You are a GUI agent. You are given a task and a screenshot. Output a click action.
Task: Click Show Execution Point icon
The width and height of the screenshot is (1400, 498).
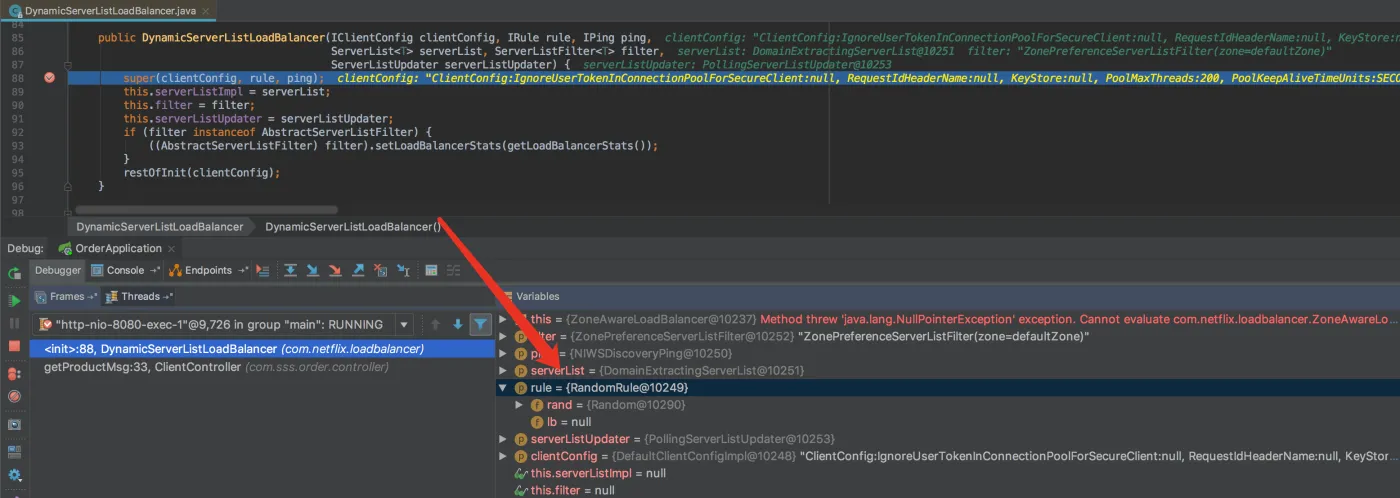coord(263,270)
